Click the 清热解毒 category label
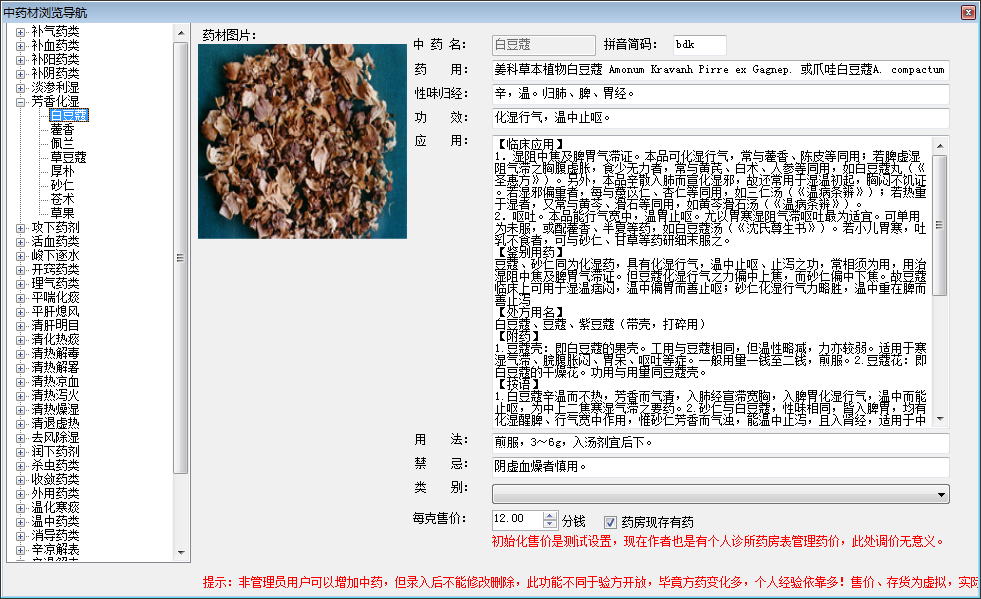The image size is (981, 599). [55, 354]
